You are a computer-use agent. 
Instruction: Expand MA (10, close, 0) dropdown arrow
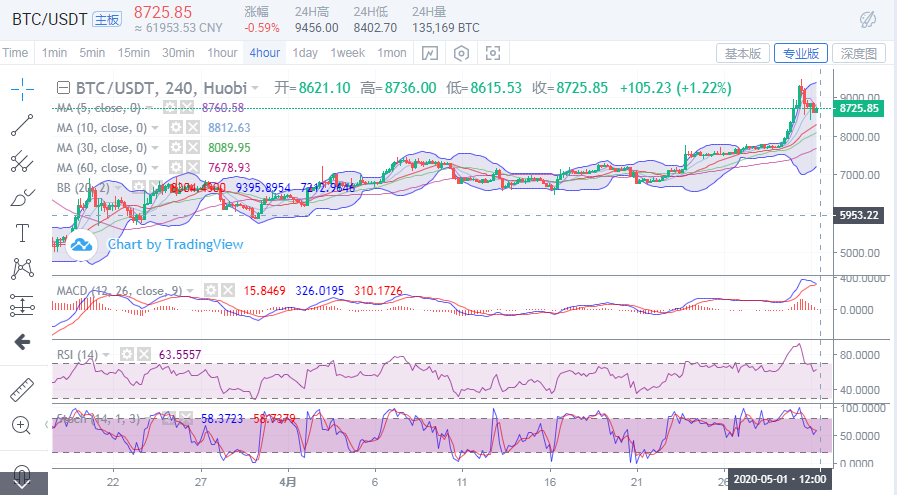[x=155, y=128]
